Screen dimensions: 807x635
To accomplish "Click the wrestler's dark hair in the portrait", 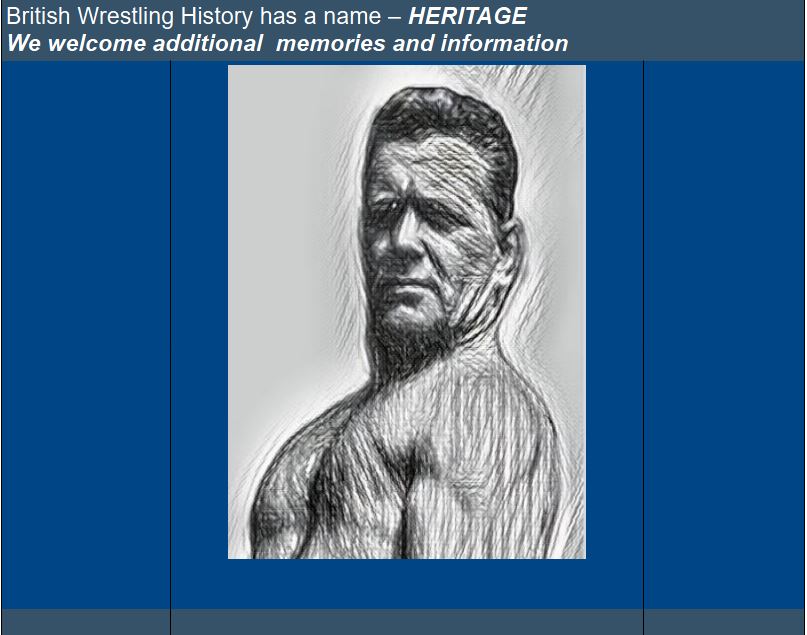I will pos(445,116).
